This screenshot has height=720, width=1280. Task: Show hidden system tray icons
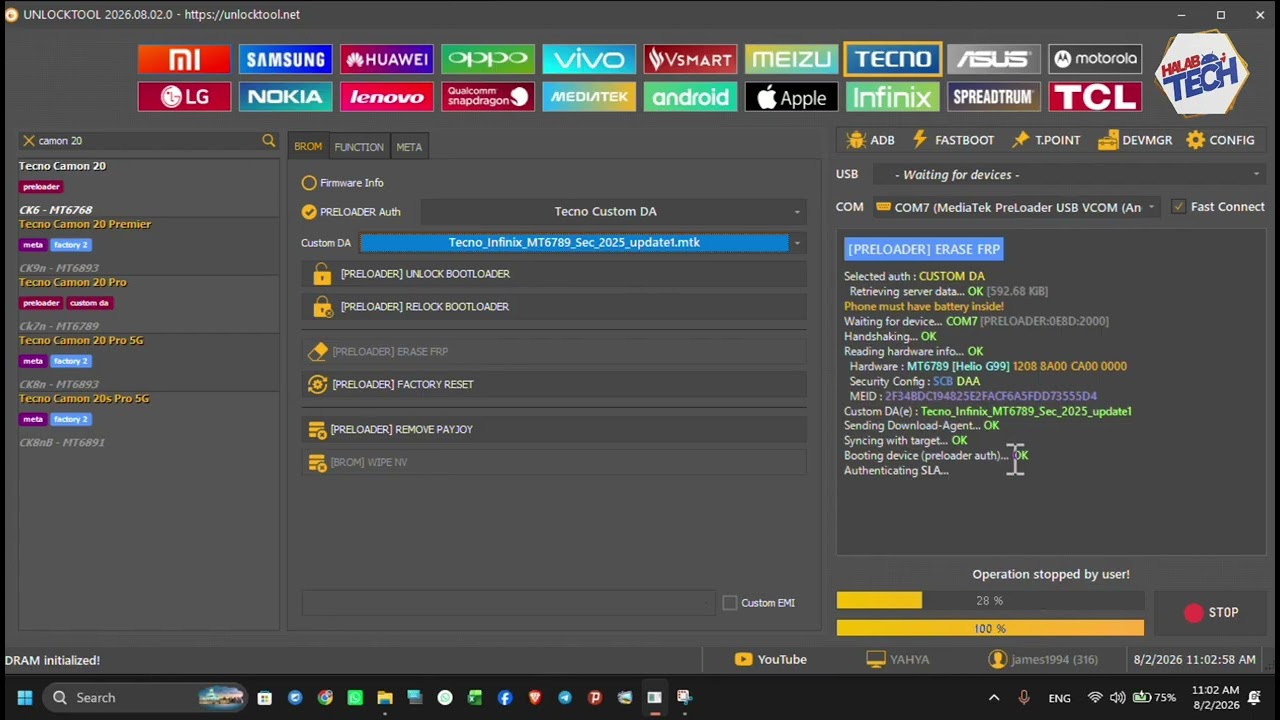tap(994, 698)
